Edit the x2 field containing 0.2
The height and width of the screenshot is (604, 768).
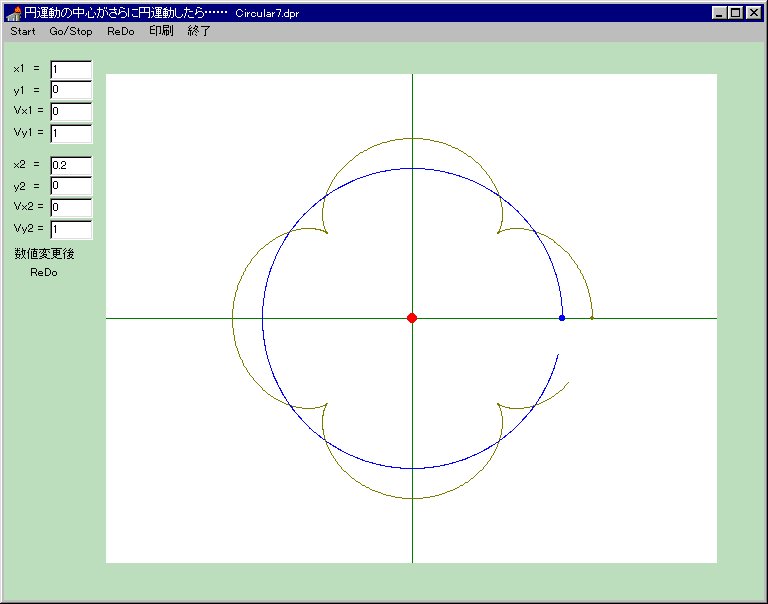[x=71, y=165]
